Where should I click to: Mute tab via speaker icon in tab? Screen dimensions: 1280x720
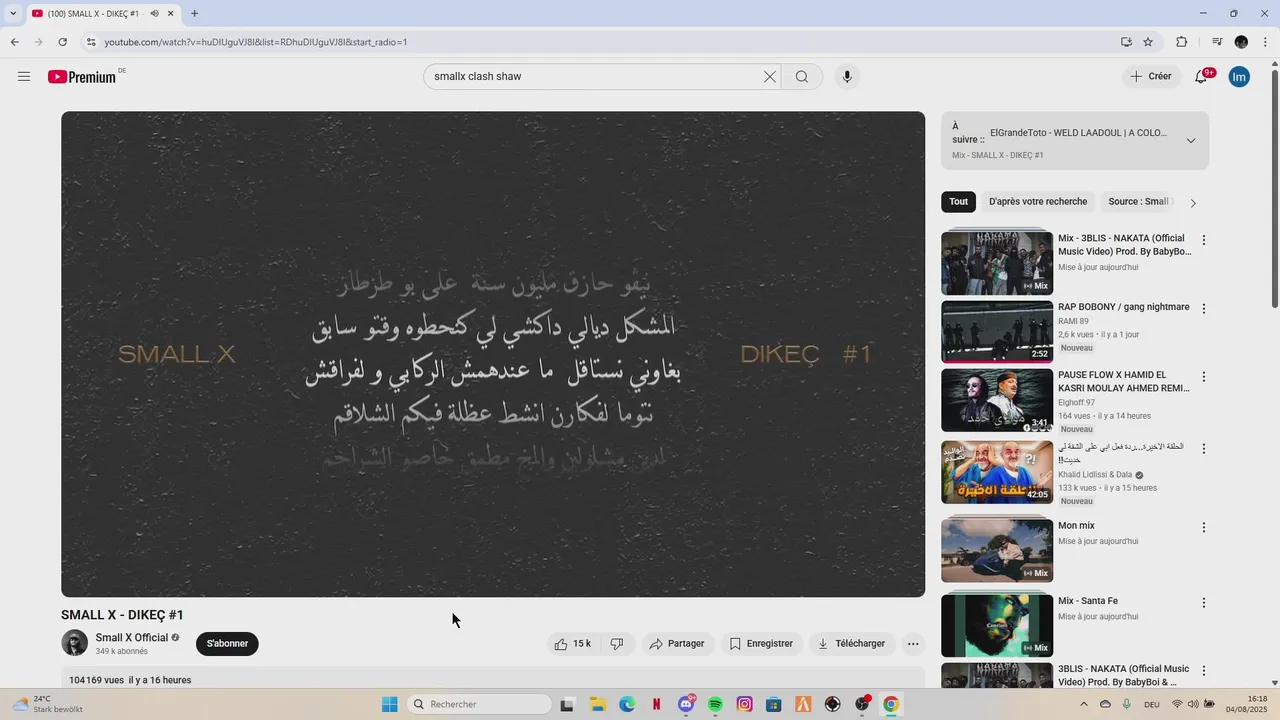pyautogui.click(x=154, y=13)
